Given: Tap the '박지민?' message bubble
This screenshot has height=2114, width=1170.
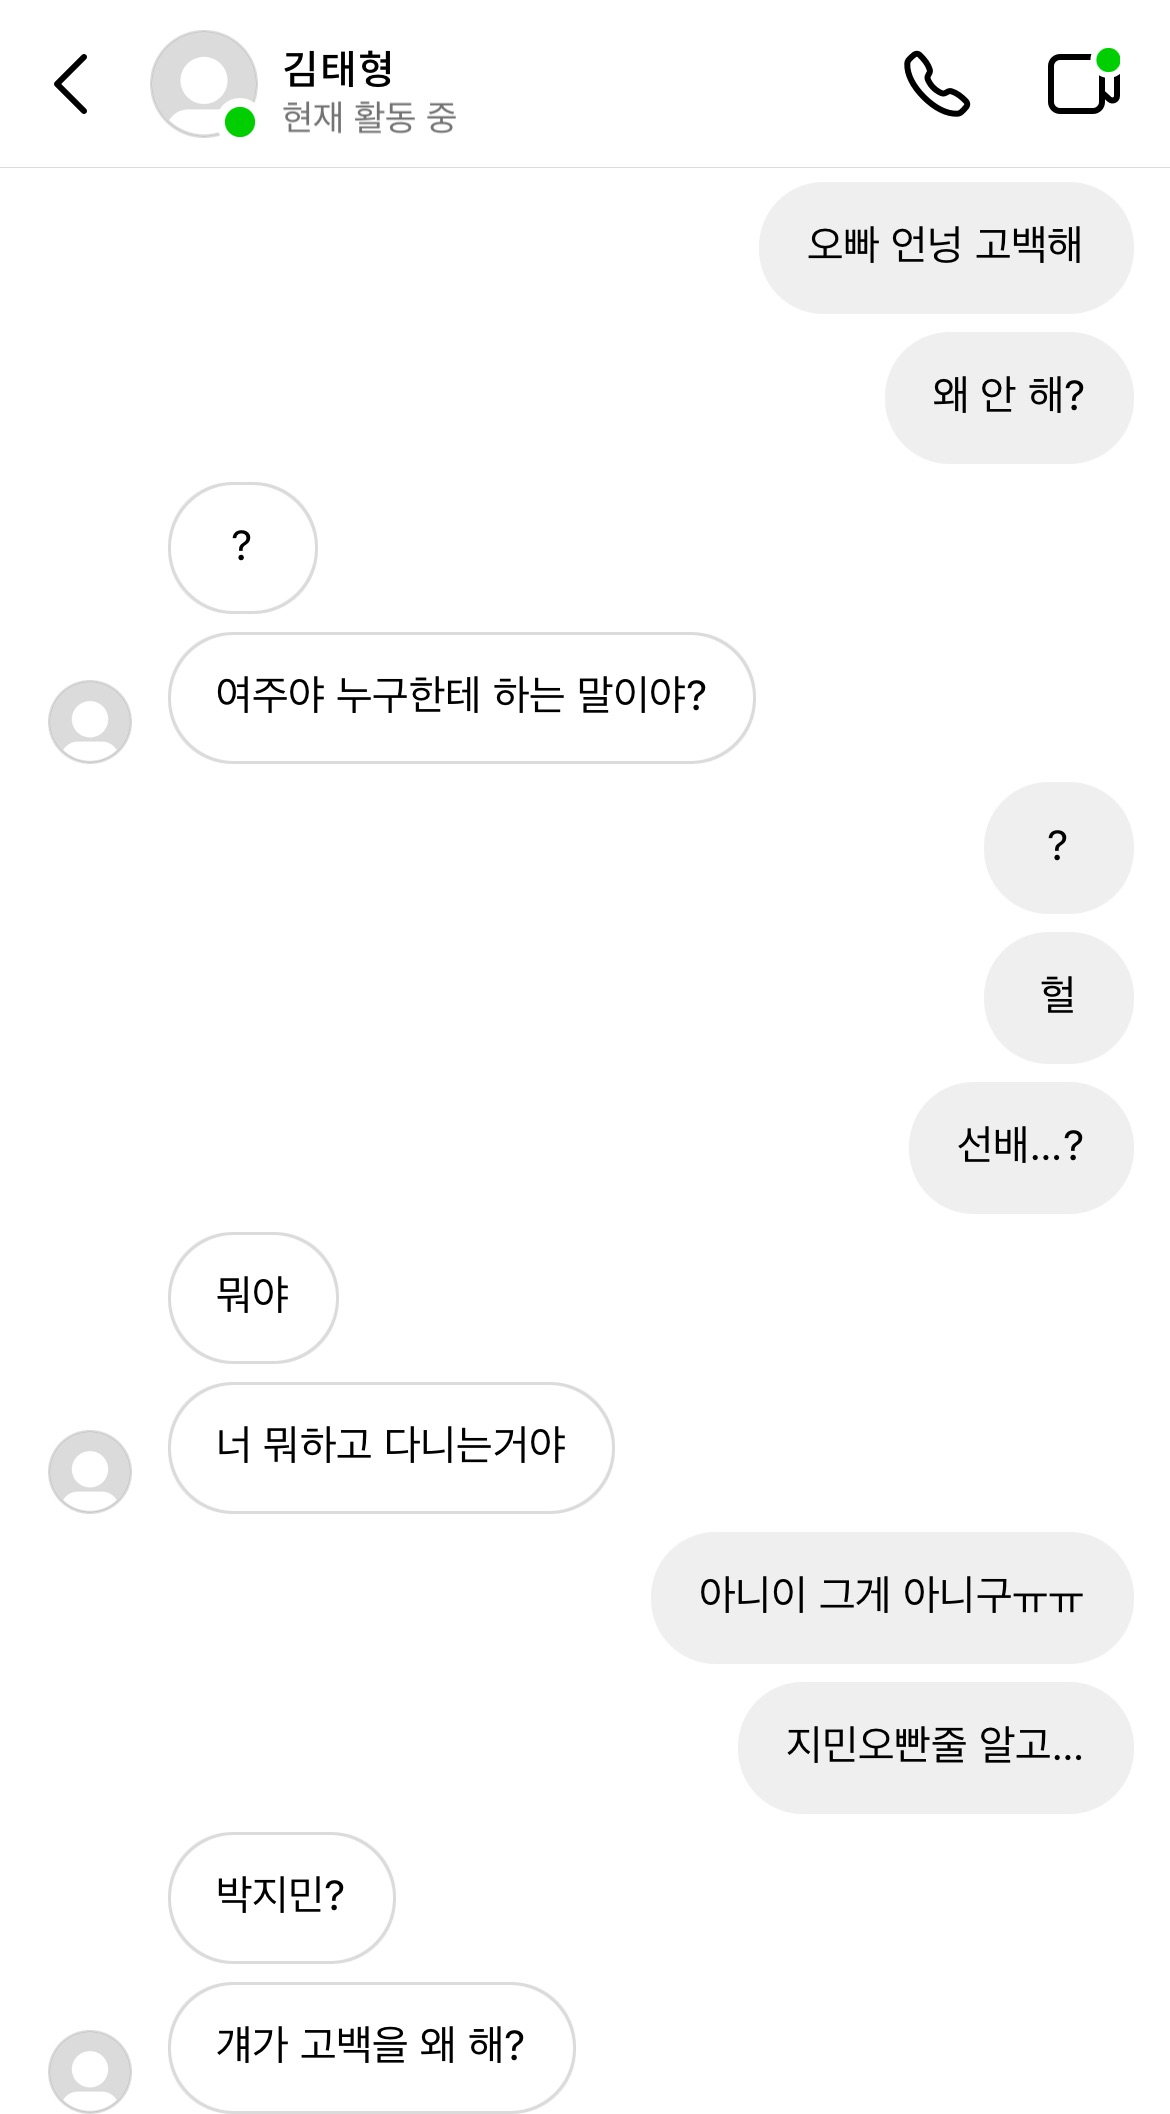Looking at the screenshot, I should coord(281,1897).
